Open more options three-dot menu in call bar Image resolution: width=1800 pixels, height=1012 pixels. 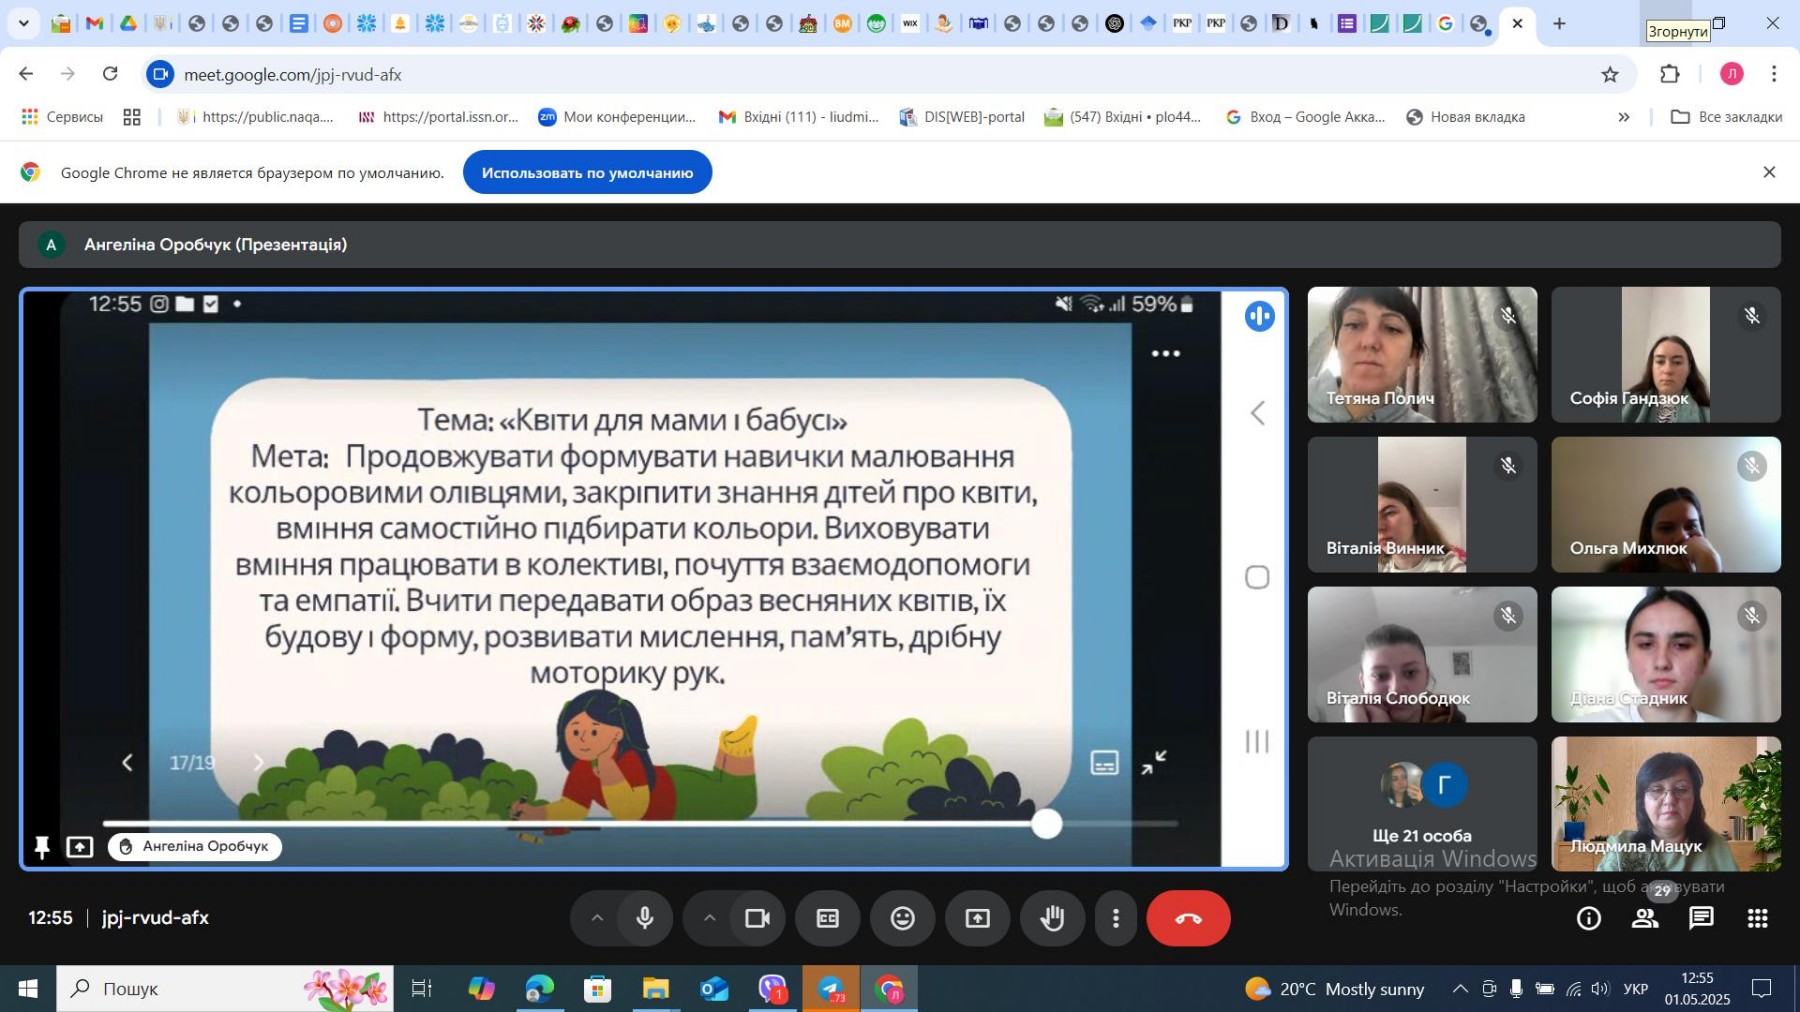[1116, 918]
